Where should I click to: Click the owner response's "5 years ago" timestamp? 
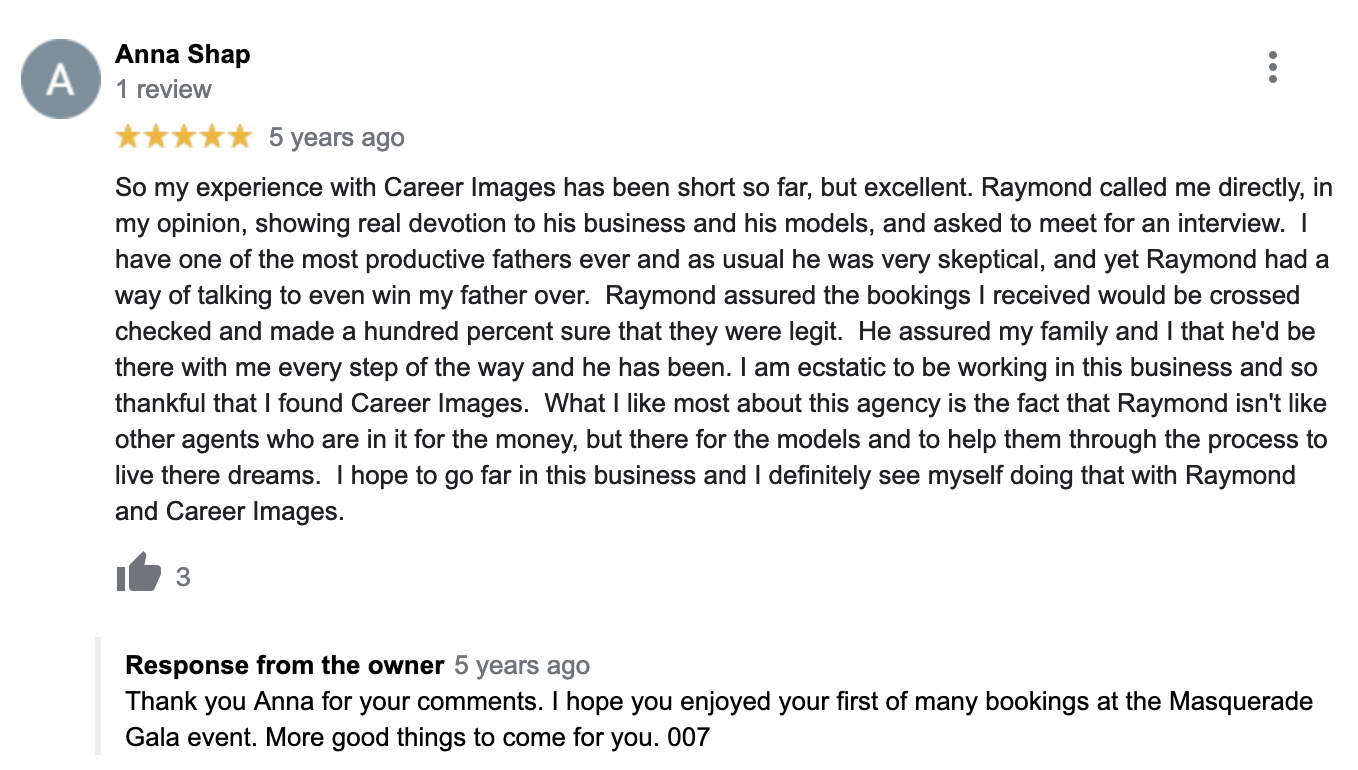point(521,666)
